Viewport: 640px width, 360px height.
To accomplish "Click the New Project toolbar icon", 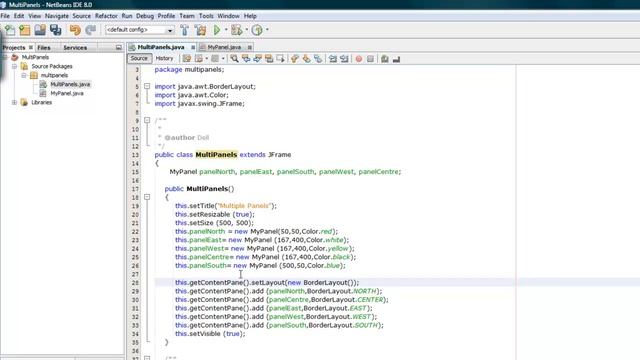I will [x=25, y=30].
